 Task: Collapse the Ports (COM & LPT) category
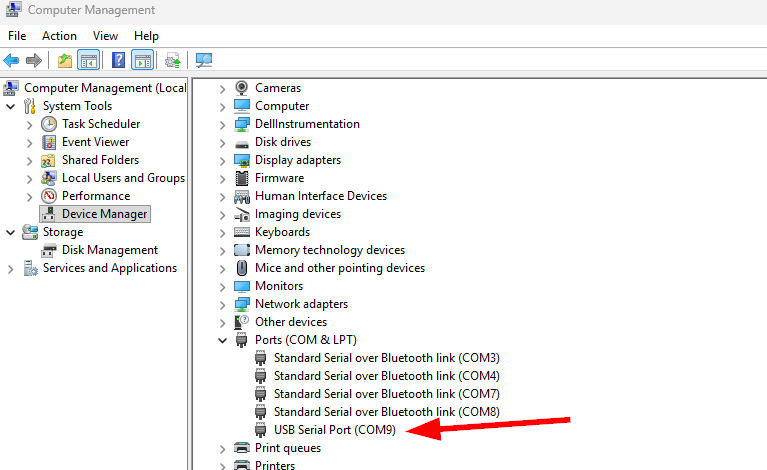[223, 340]
